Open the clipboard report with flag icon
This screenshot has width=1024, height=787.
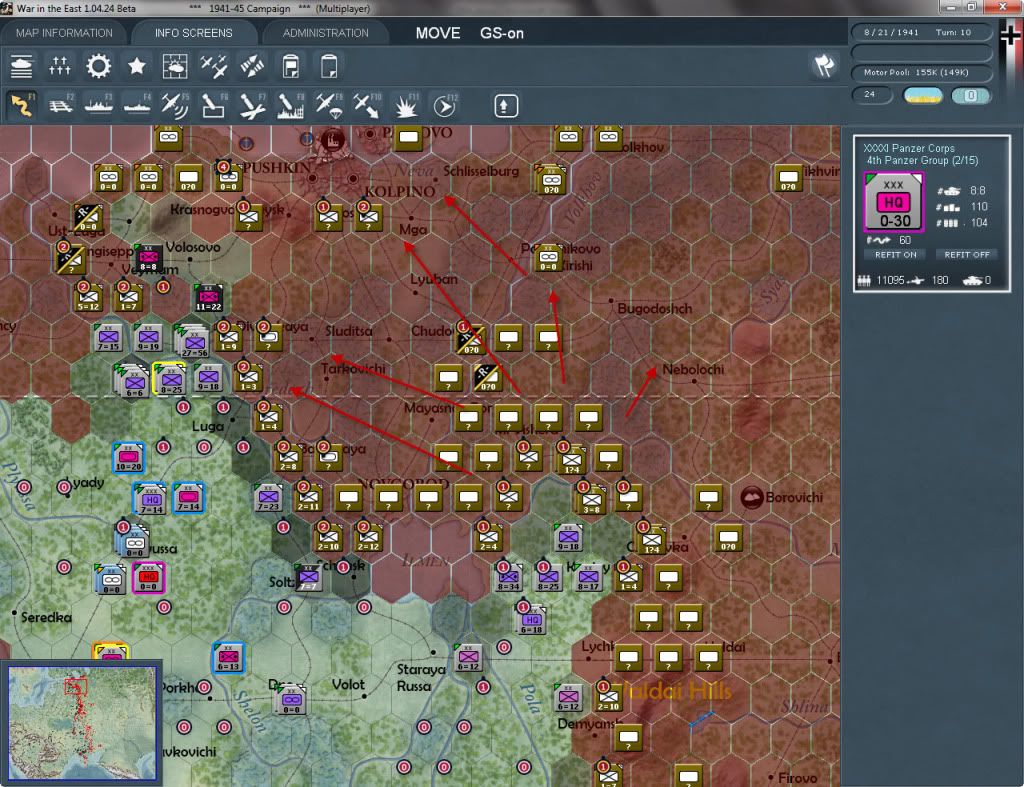[291, 66]
